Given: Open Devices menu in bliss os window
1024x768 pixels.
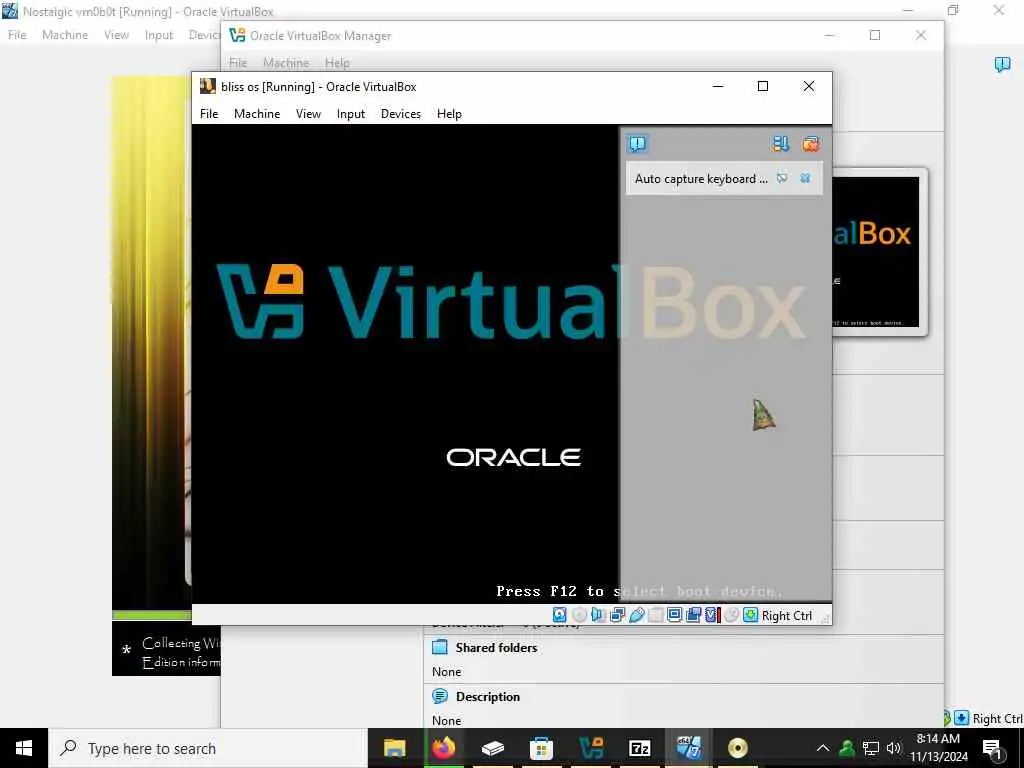Looking at the screenshot, I should click(401, 114).
